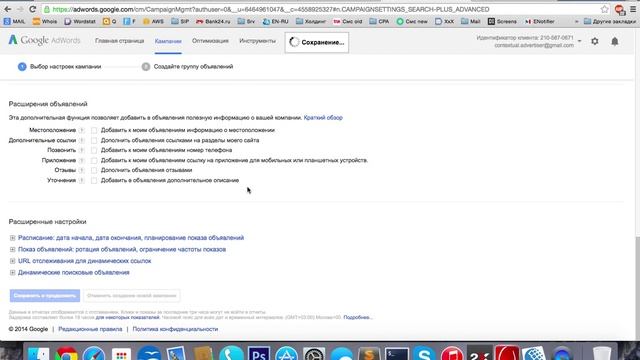This screenshot has height=360, width=640.
Task: Open the Whois bookmark
Action: pos(45,21)
